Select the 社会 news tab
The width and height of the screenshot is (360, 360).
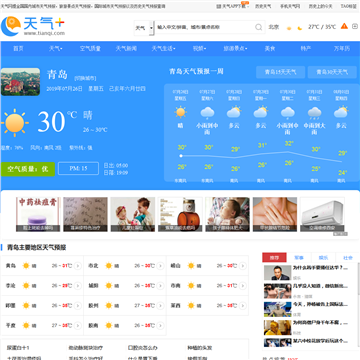coord(348,257)
